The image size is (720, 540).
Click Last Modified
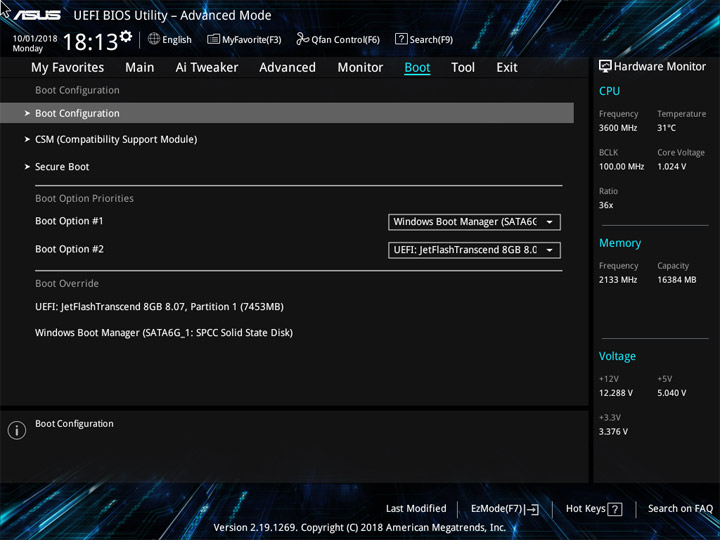tap(416, 508)
